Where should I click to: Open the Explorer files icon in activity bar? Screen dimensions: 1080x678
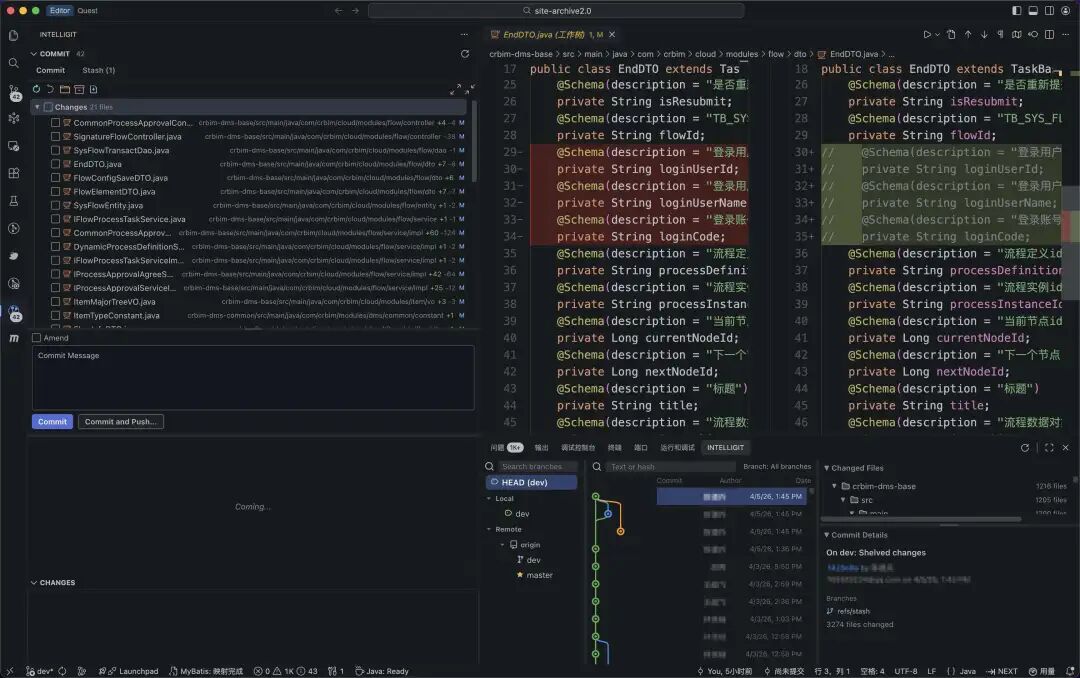click(x=14, y=35)
